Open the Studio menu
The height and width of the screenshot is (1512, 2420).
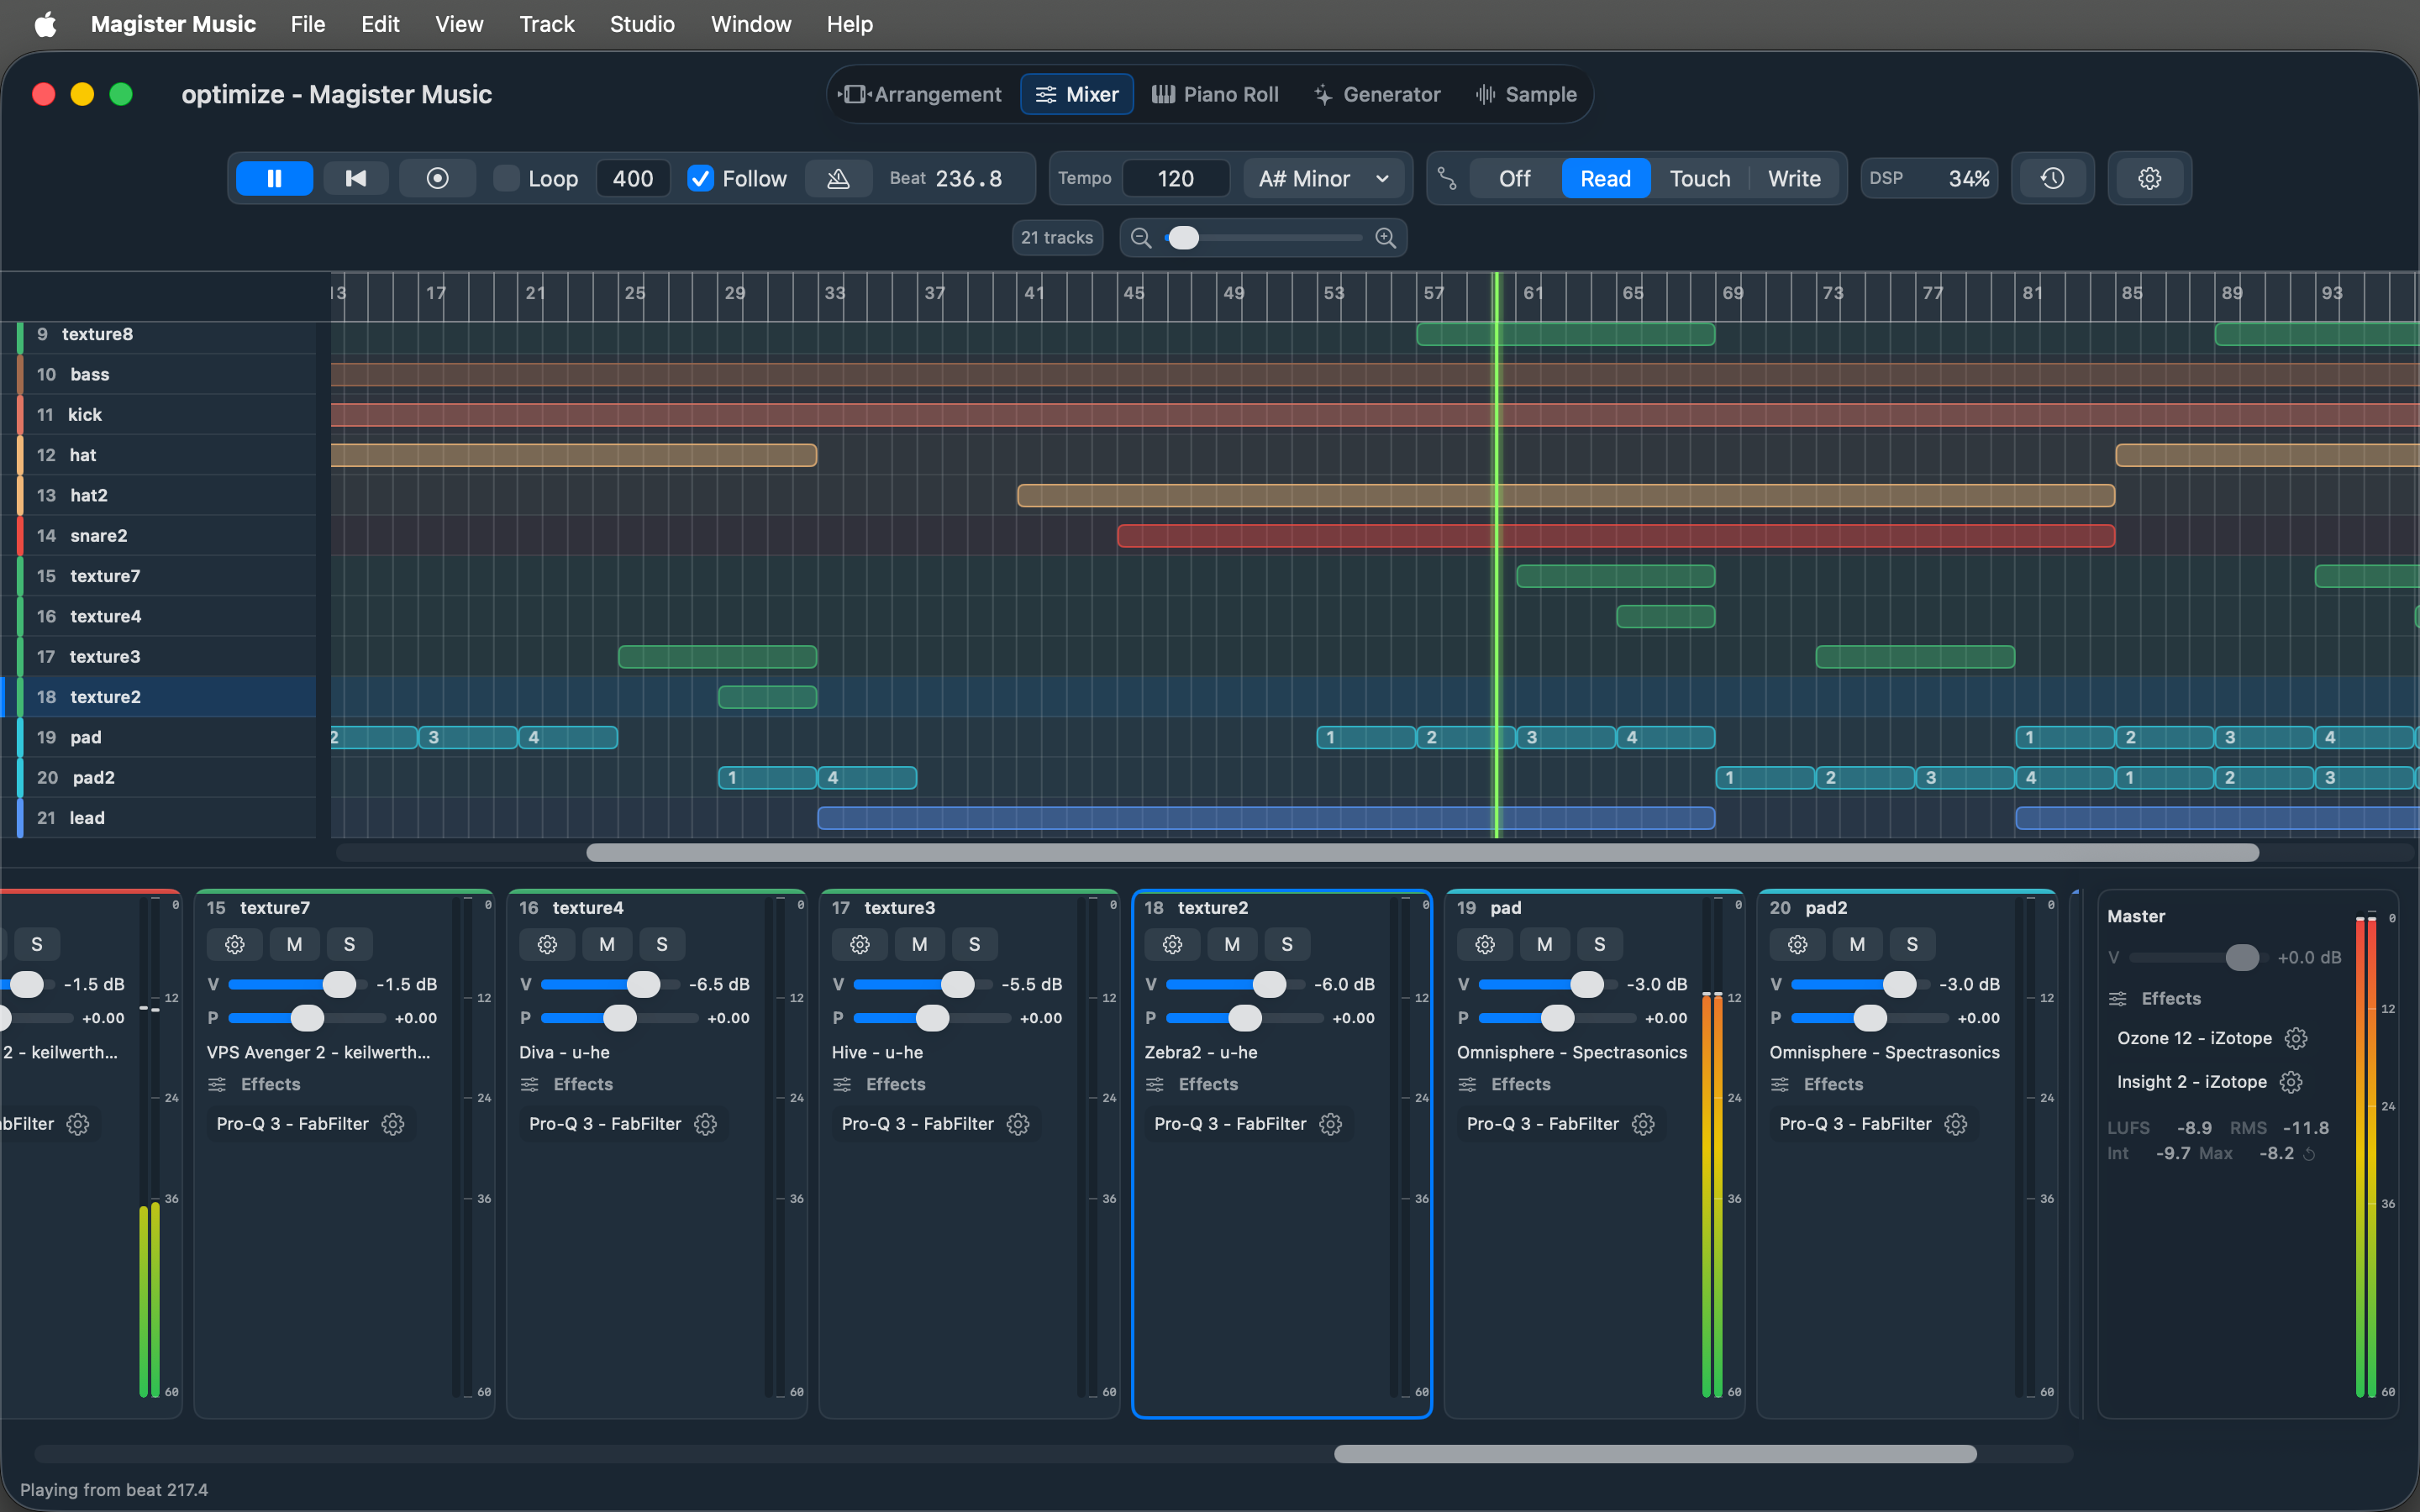tap(642, 24)
